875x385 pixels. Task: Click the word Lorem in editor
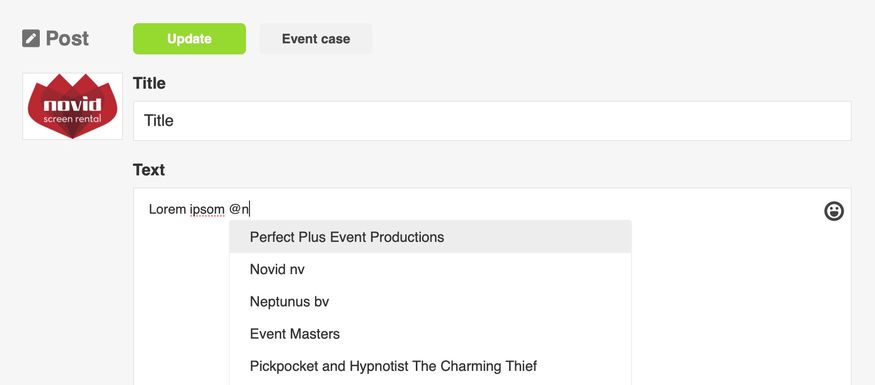[x=167, y=209]
